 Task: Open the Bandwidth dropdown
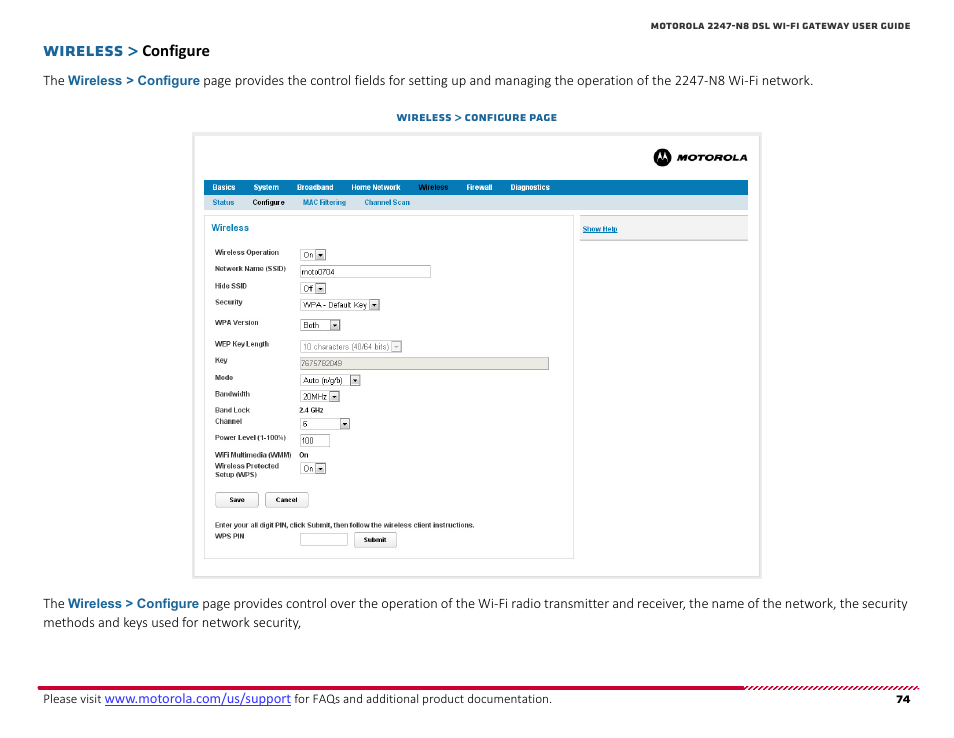320,397
